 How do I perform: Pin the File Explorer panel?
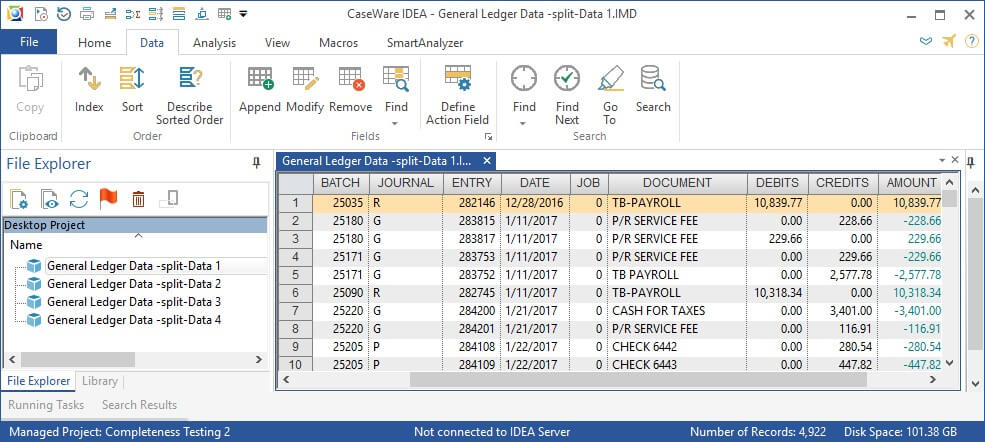[x=256, y=163]
